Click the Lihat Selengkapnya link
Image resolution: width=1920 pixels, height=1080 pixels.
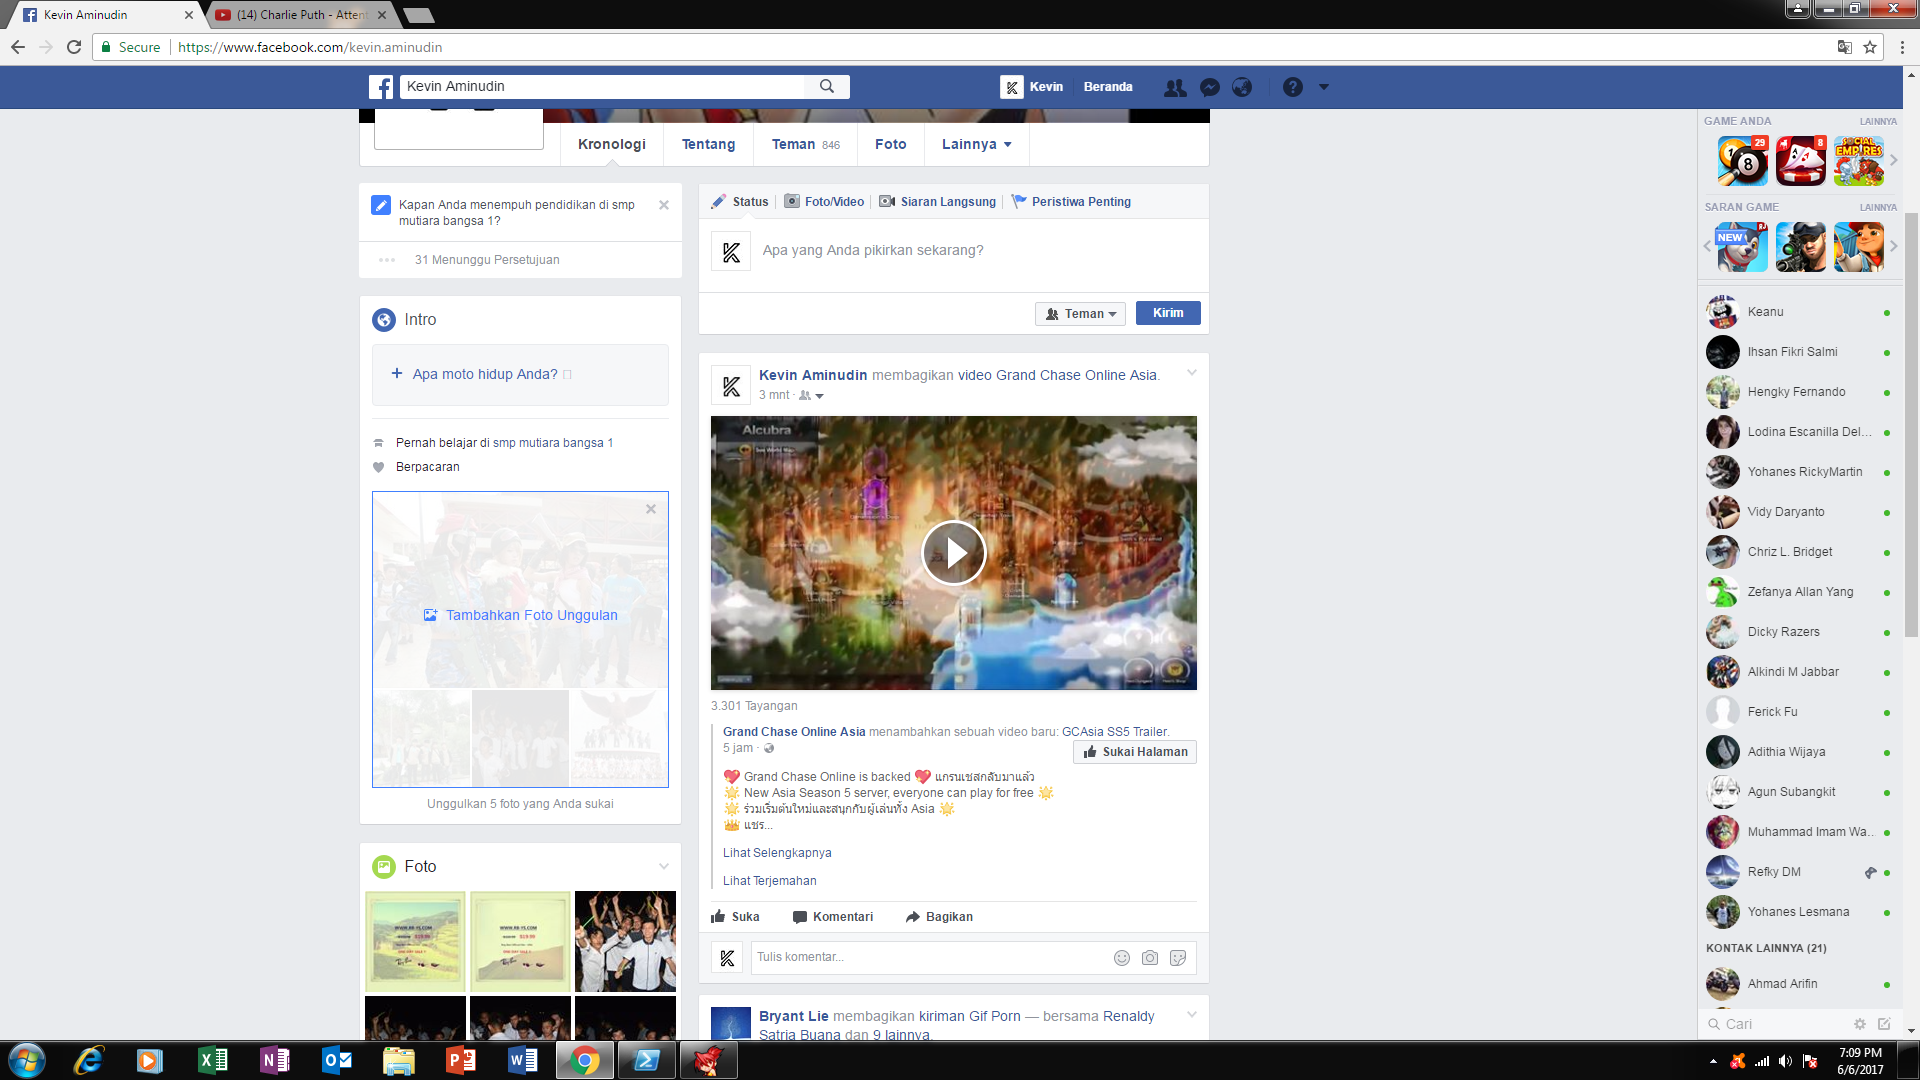click(777, 853)
